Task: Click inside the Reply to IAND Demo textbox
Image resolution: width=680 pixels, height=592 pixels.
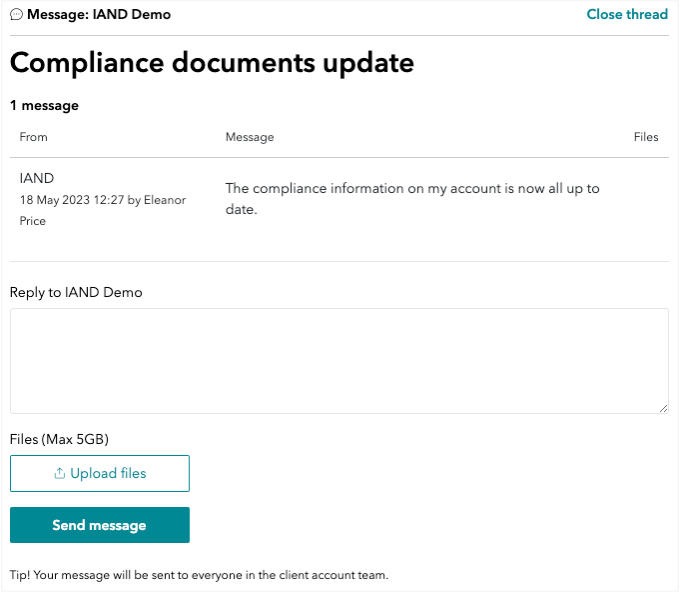Action: coord(339,361)
